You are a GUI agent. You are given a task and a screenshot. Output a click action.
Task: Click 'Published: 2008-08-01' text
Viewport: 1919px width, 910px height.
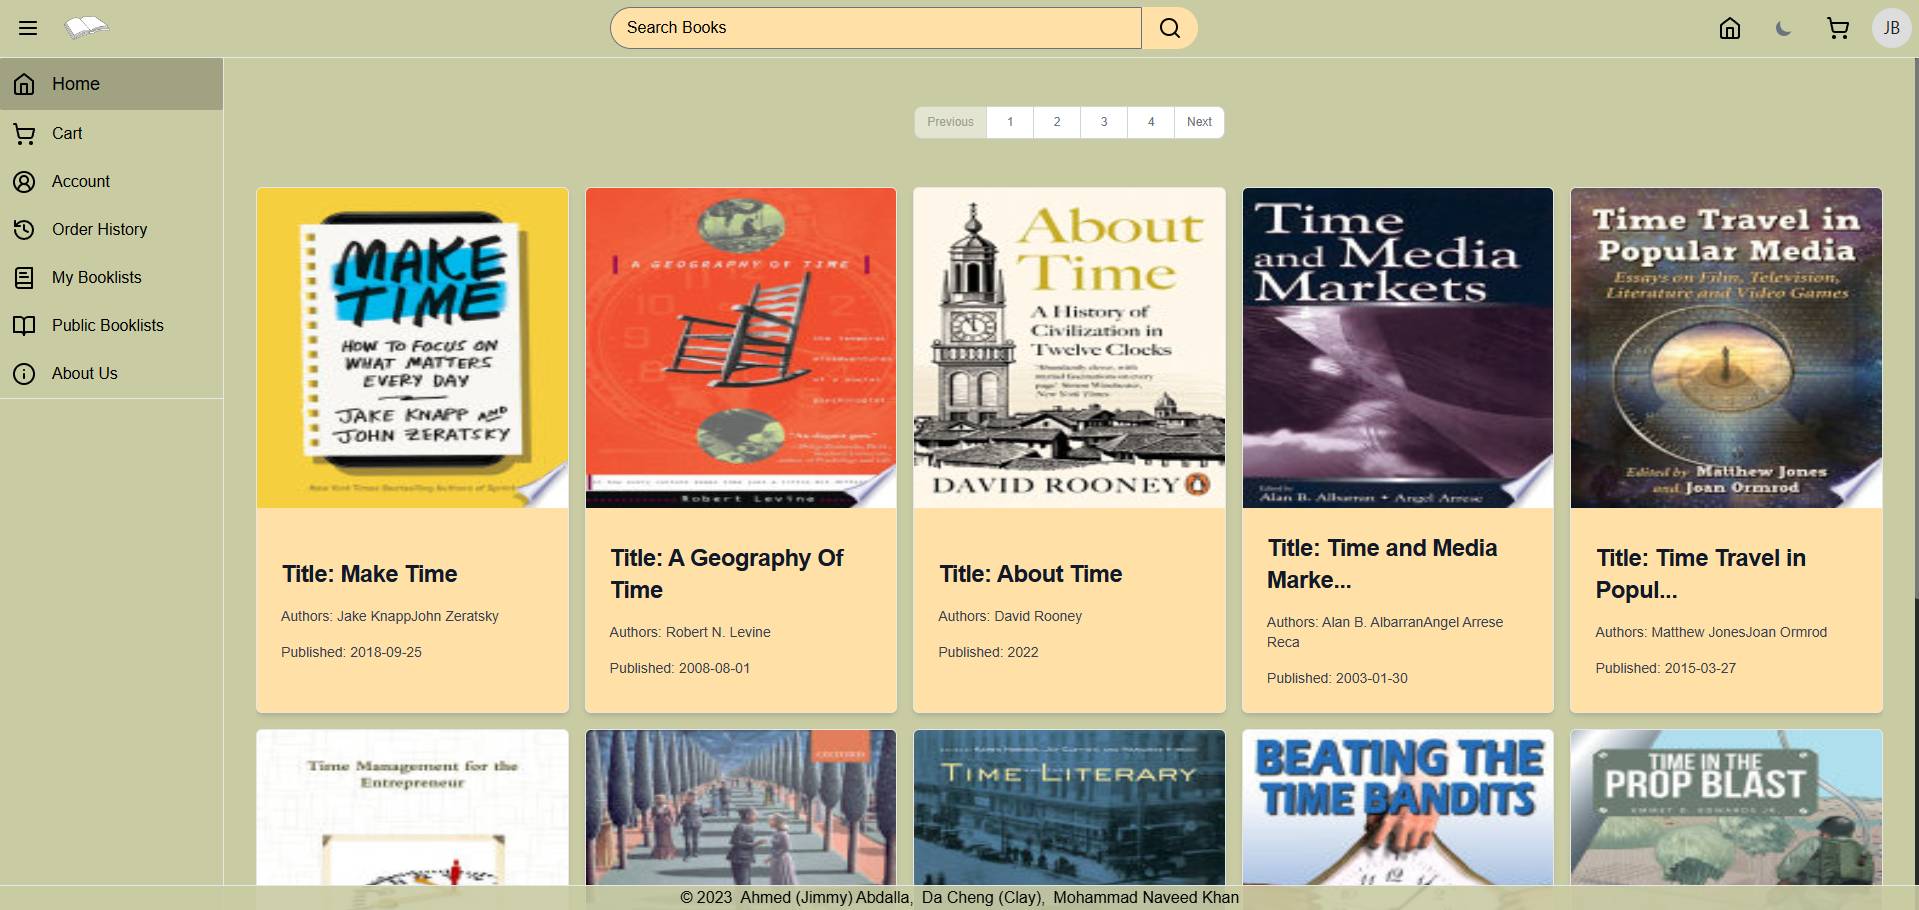click(x=680, y=668)
